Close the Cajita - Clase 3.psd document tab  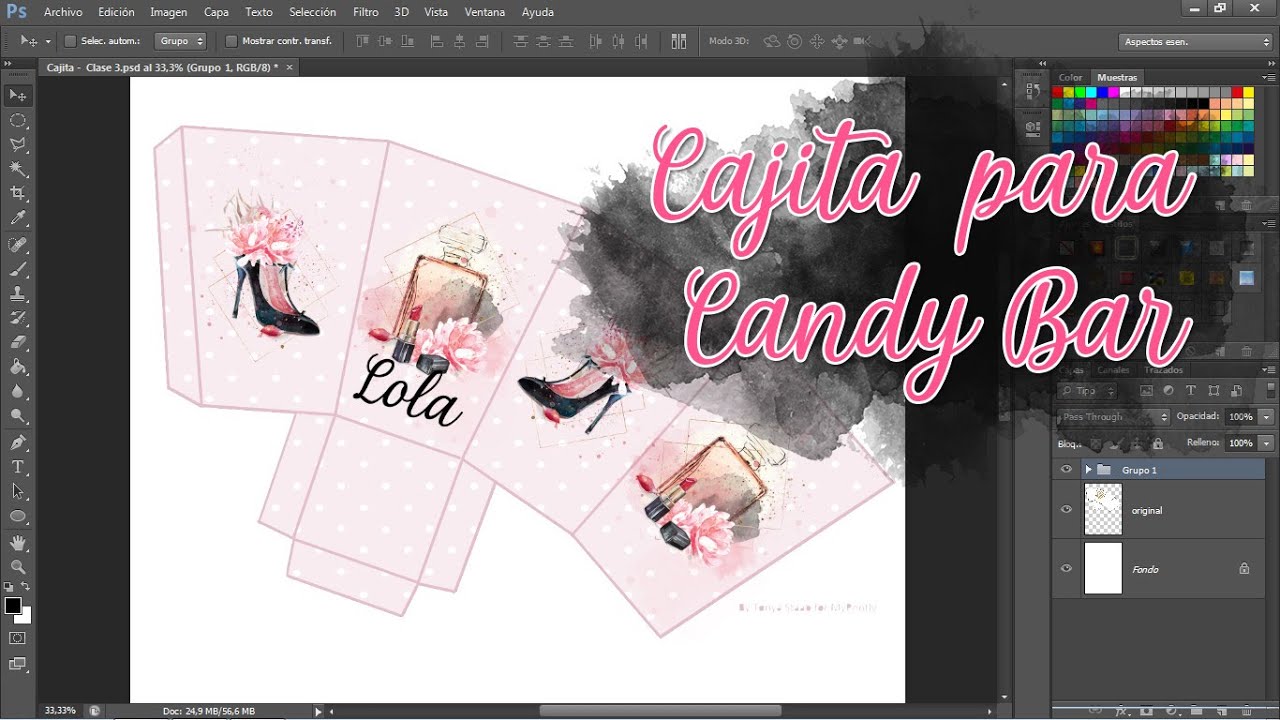pos(290,67)
